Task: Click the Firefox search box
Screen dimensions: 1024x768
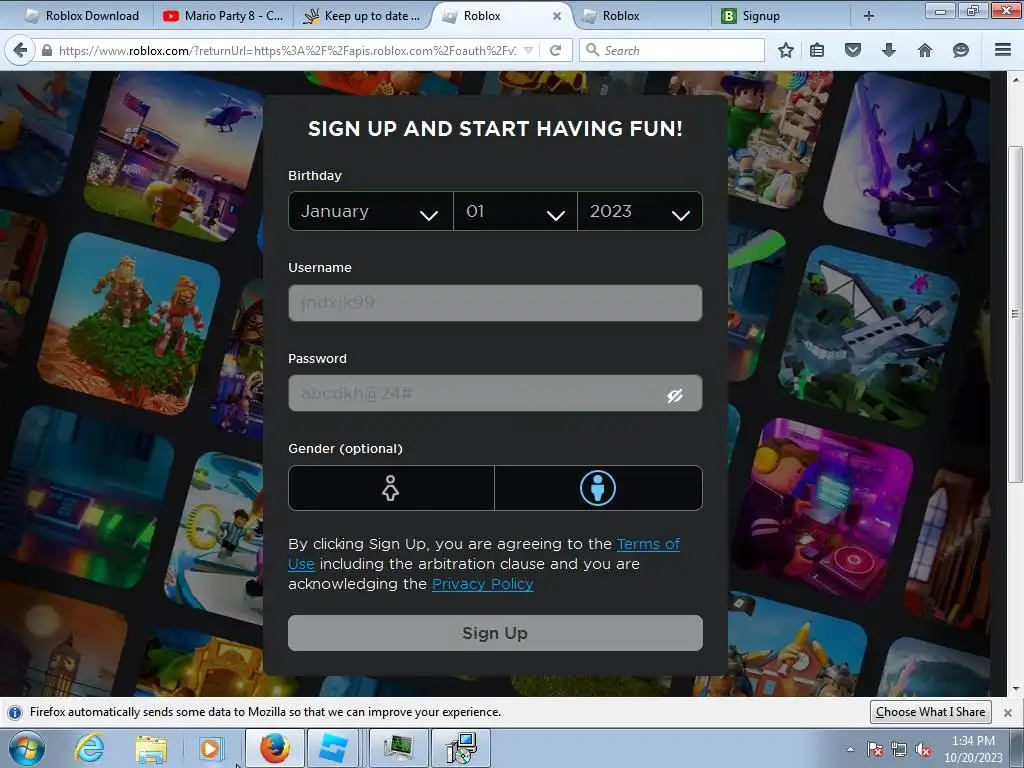Action: (x=672, y=50)
